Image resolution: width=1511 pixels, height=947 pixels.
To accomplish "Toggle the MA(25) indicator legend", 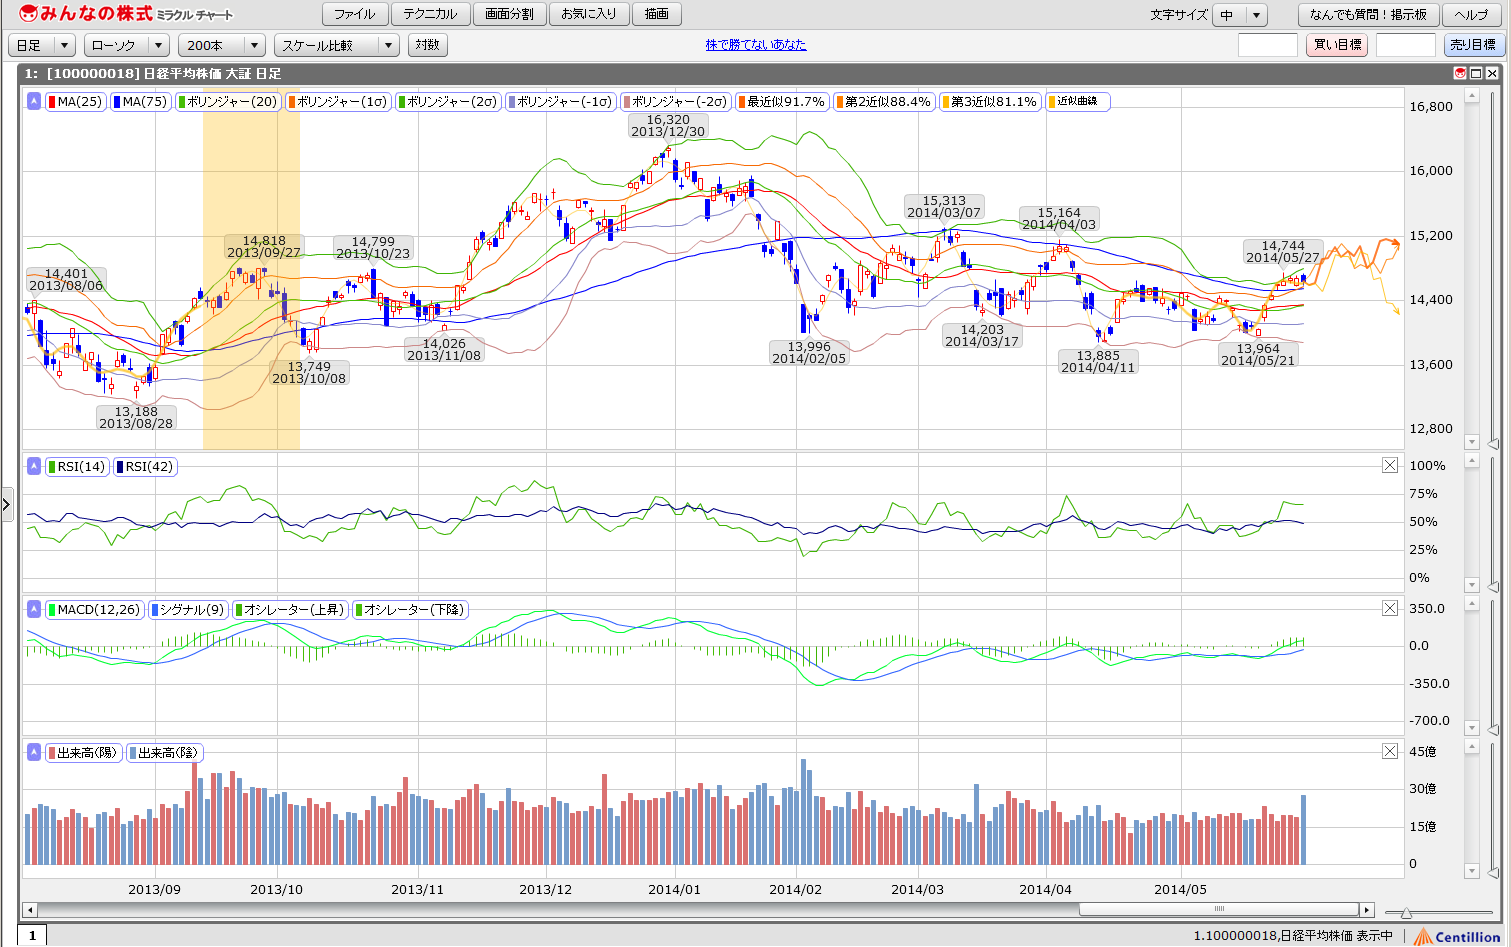I will pyautogui.click(x=76, y=101).
